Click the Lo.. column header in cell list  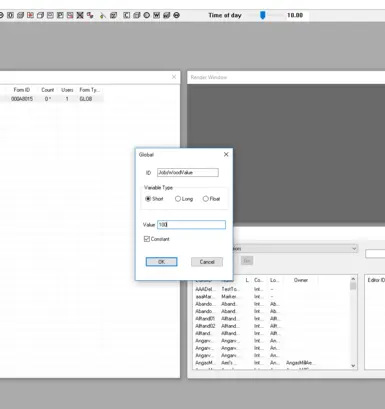point(274,280)
